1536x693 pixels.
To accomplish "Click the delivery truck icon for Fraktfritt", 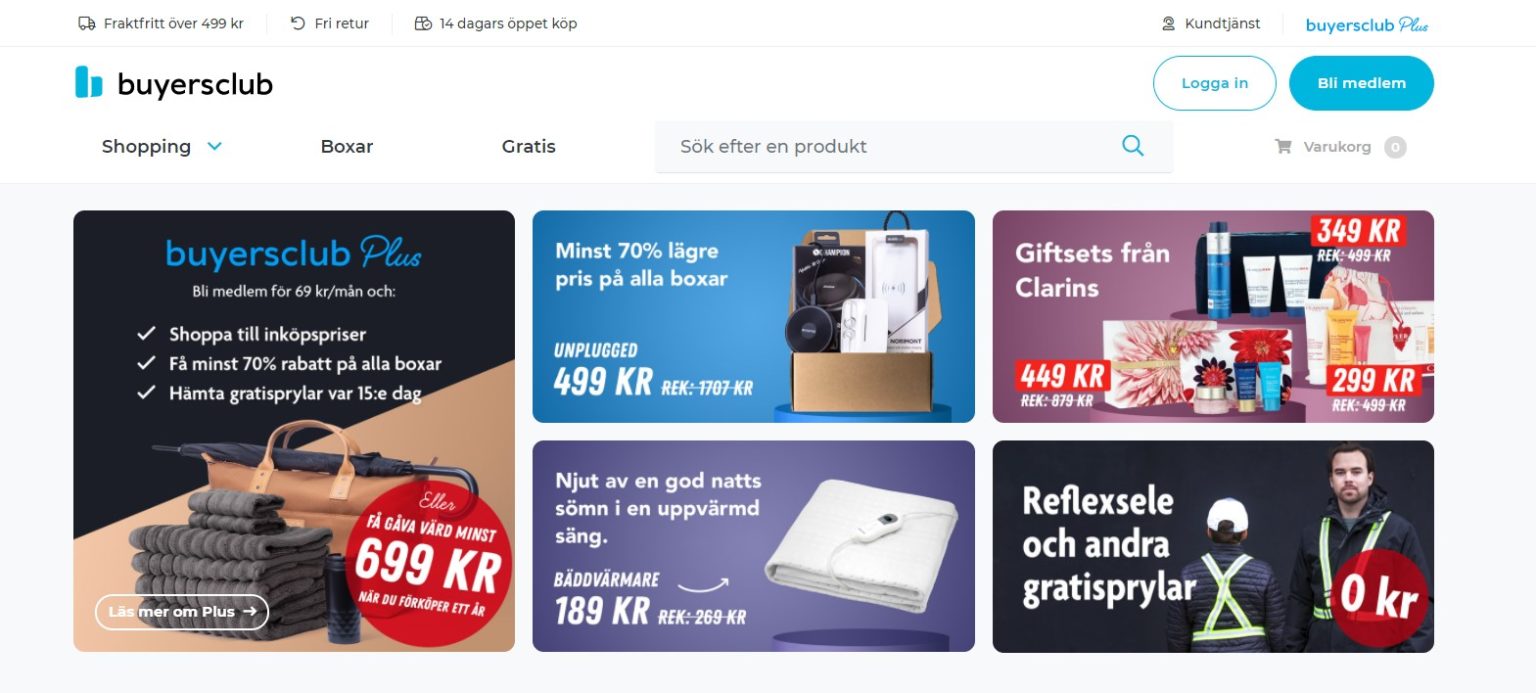I will click(x=87, y=23).
